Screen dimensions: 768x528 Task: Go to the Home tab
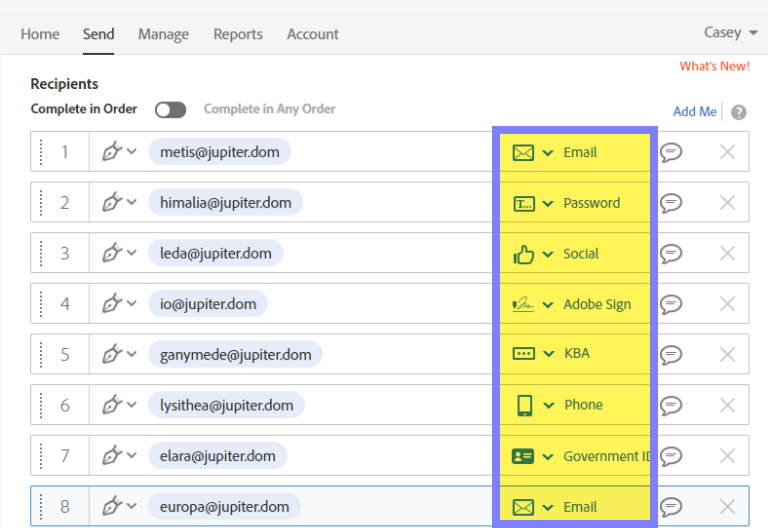(x=40, y=34)
